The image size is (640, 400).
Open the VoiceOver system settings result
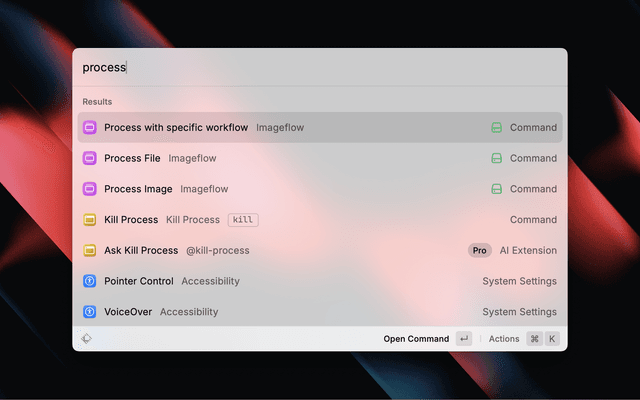[128, 312]
